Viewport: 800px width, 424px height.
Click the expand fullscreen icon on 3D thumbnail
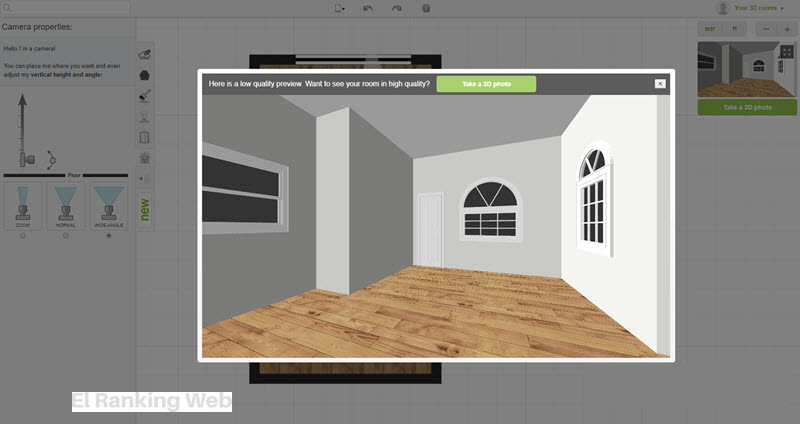pyautogui.click(x=787, y=52)
